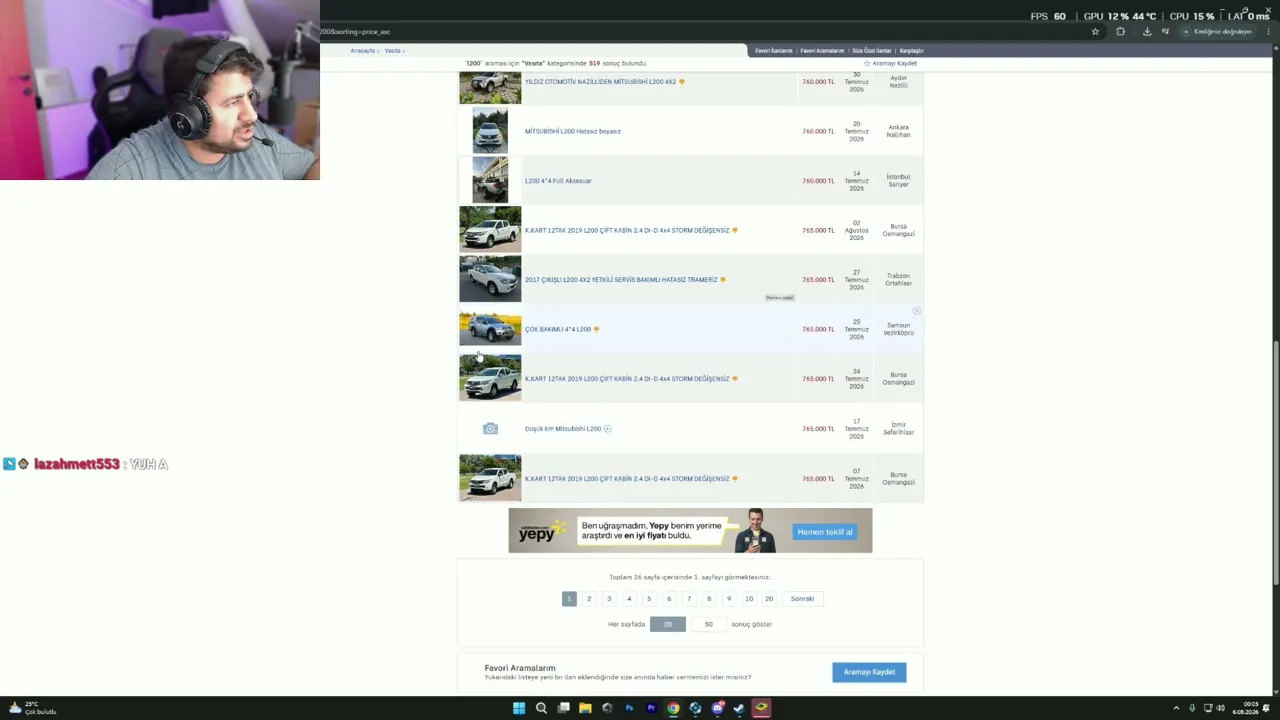This screenshot has width=1280, height=720.
Task: Open ÇOK BAKIMLI 4*4 L200 listing
Action: click(x=558, y=329)
